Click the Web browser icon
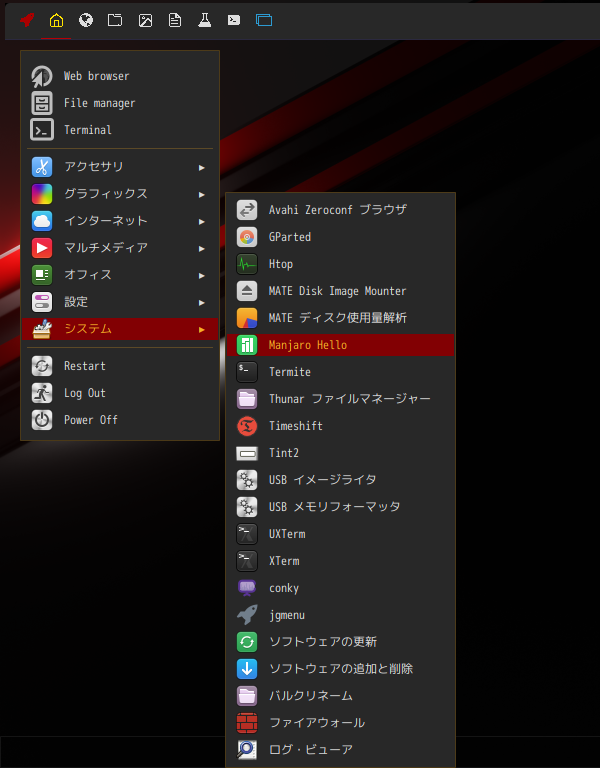This screenshot has height=768, width=600. [x=42, y=76]
